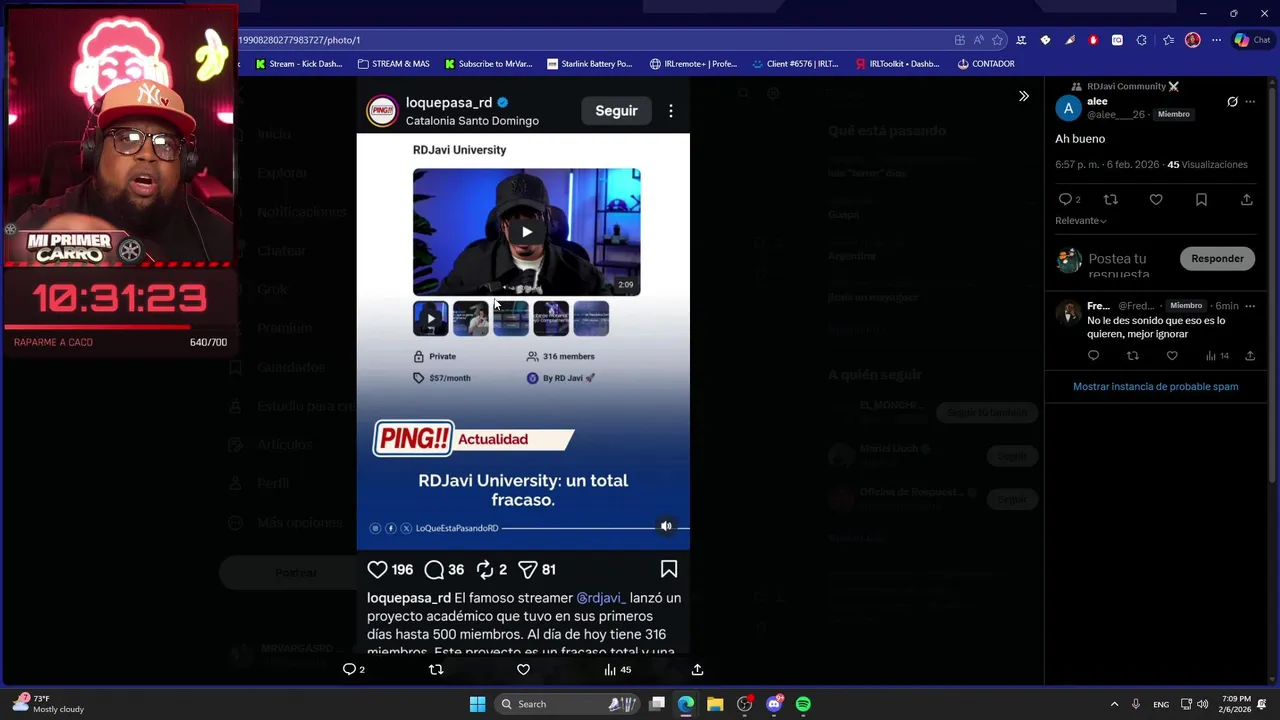The image size is (1280, 720).
Task: Open File Explorer from the taskbar
Action: (715, 704)
